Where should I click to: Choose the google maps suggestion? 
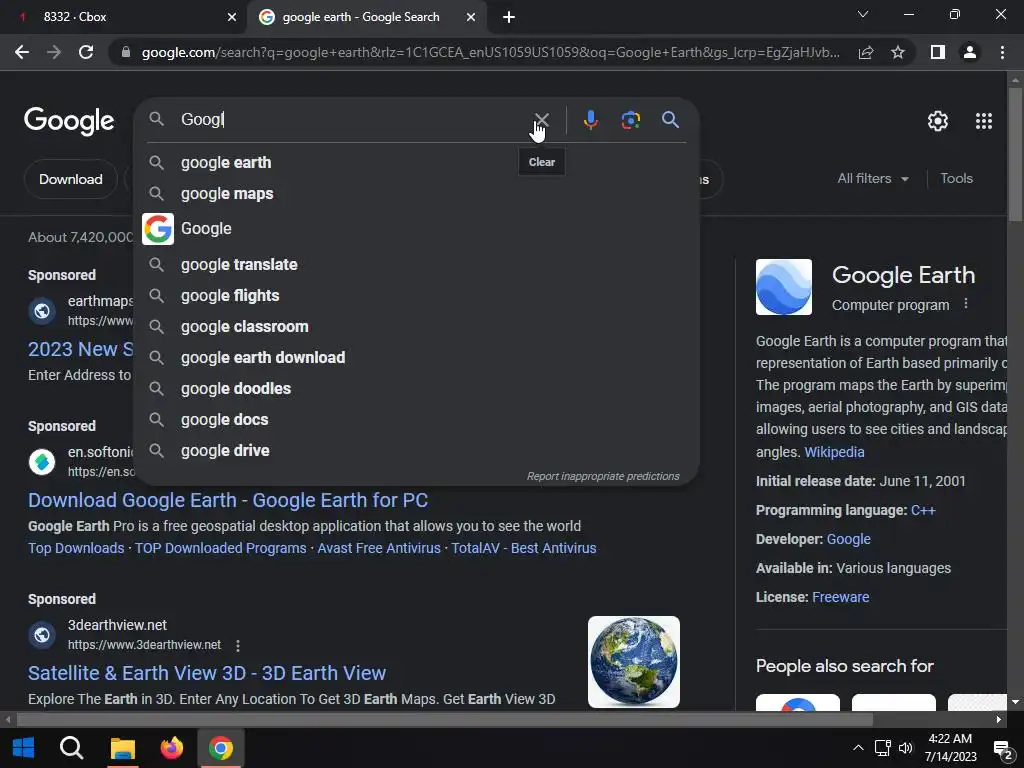point(416,194)
